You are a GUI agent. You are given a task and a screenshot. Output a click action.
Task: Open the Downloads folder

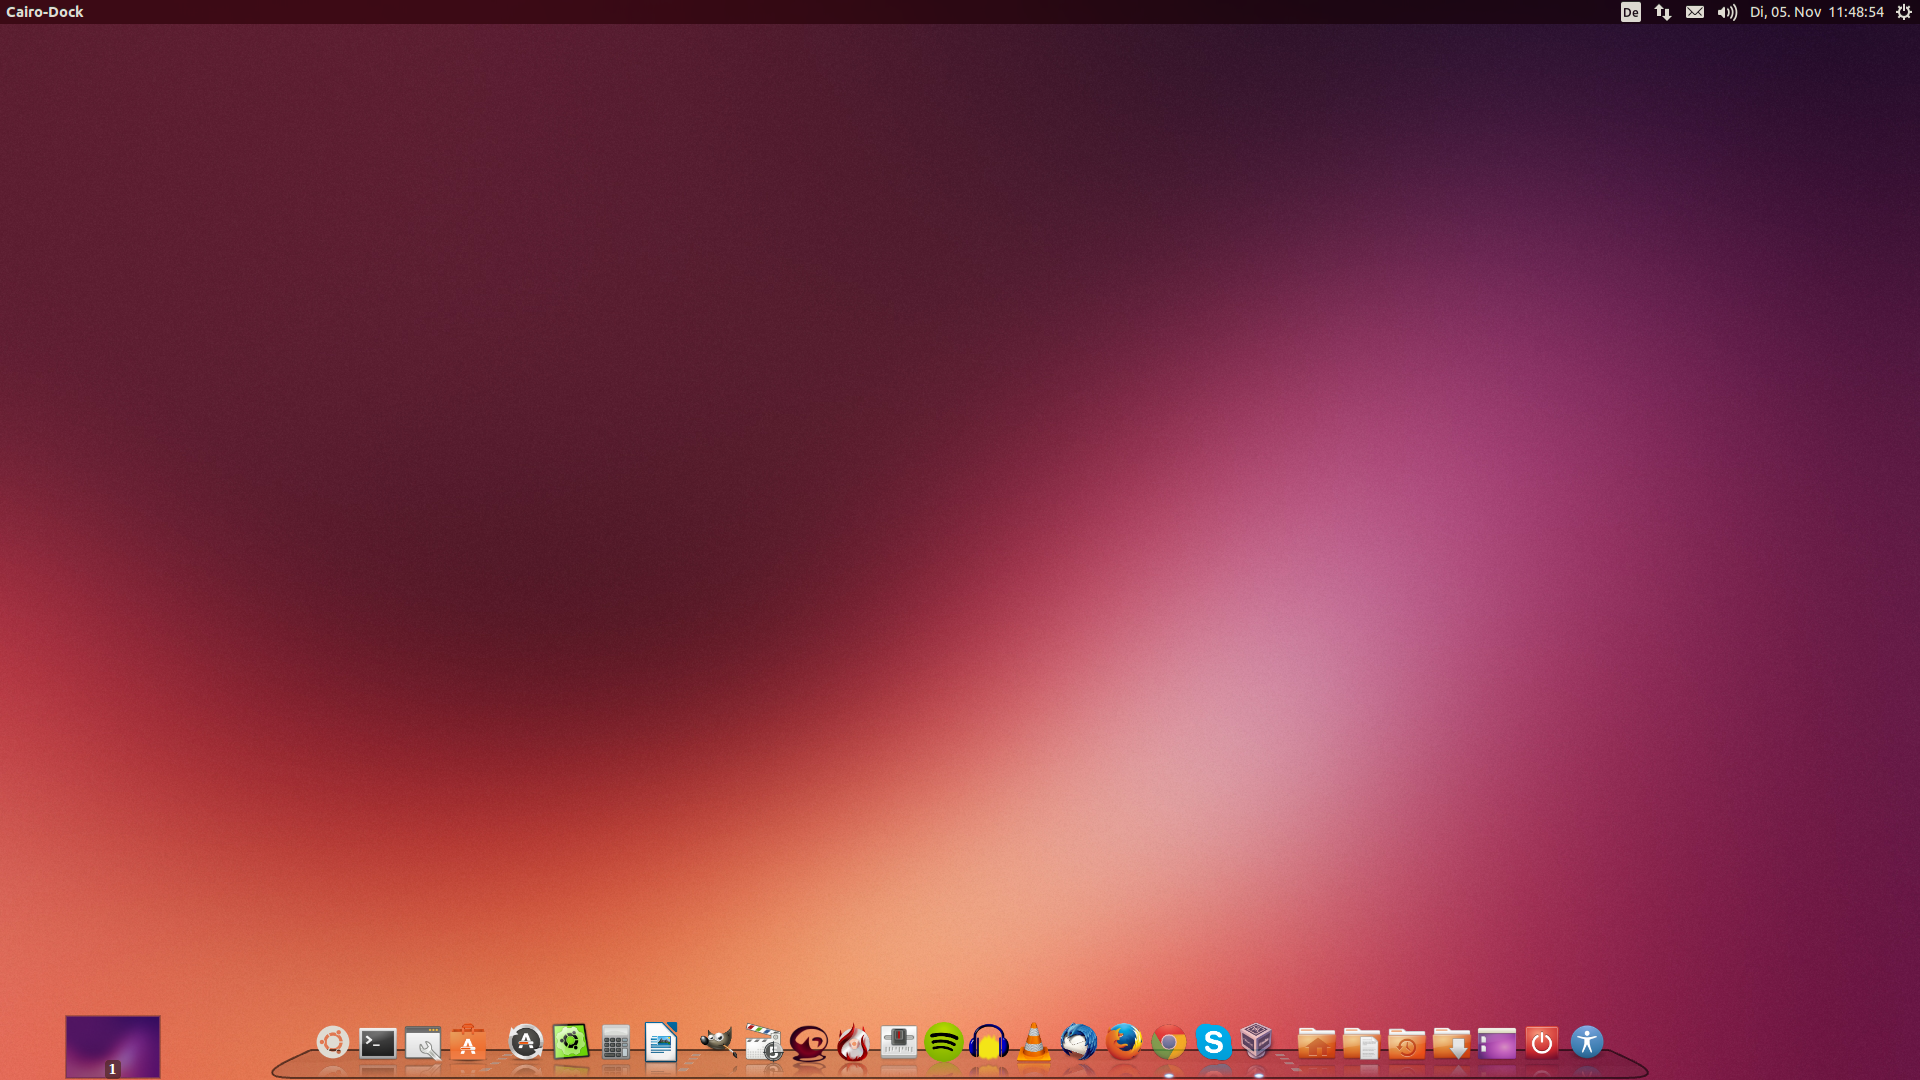pos(1451,1043)
